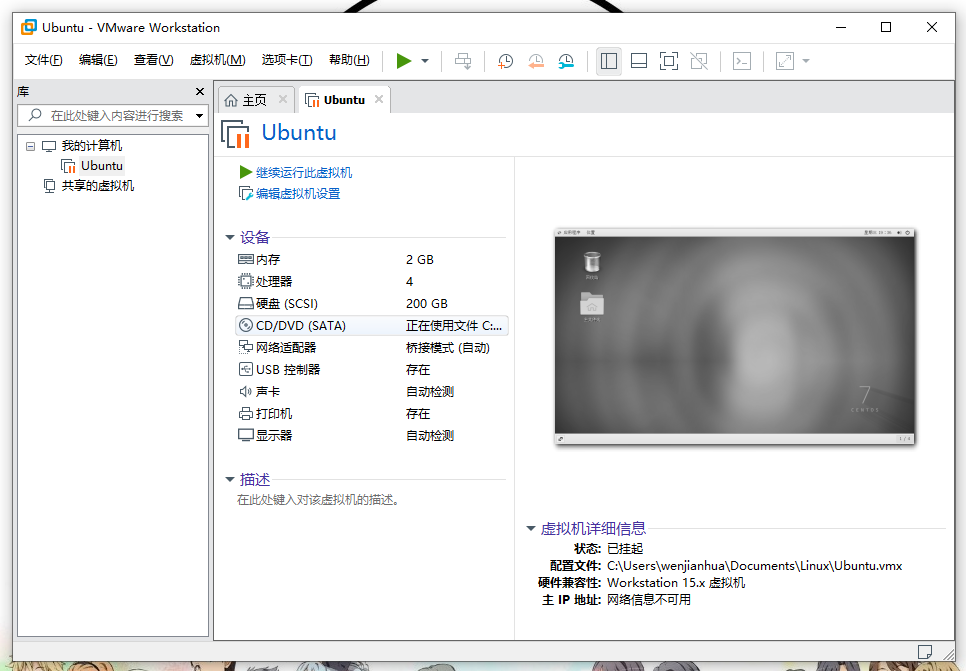
Task: Select the 网络适配器 device row
Action: [371, 348]
